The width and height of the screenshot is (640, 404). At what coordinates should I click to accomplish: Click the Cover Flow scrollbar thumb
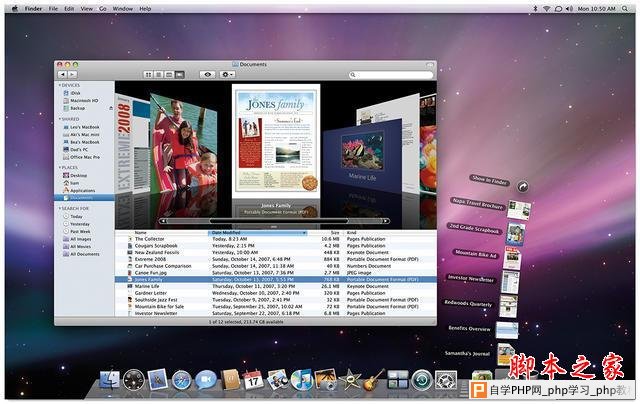click(x=278, y=221)
